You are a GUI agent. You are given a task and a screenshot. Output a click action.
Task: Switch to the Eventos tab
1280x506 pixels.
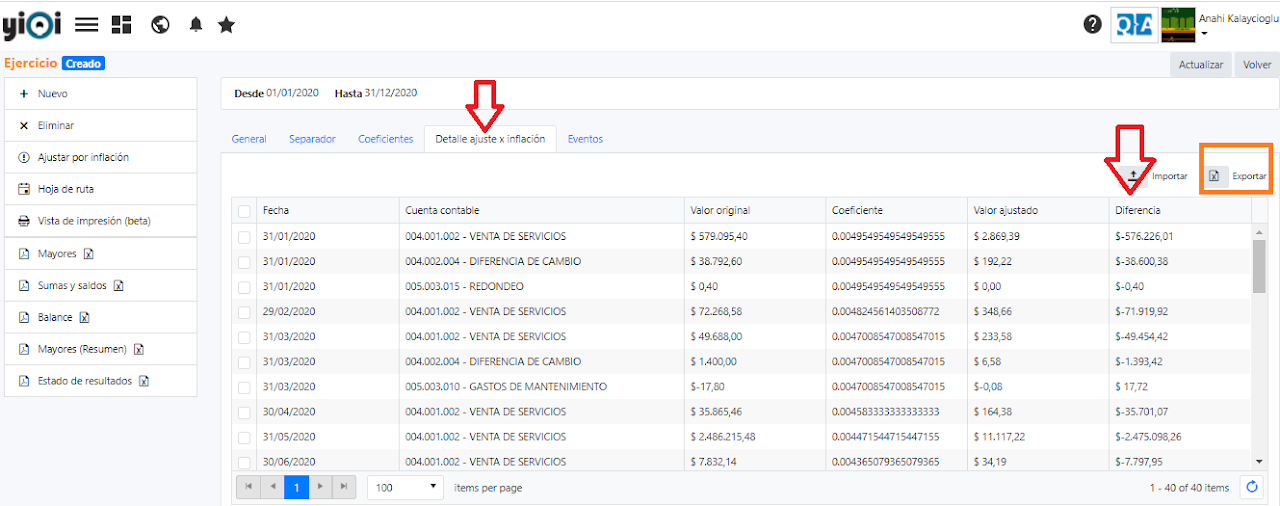[585, 139]
